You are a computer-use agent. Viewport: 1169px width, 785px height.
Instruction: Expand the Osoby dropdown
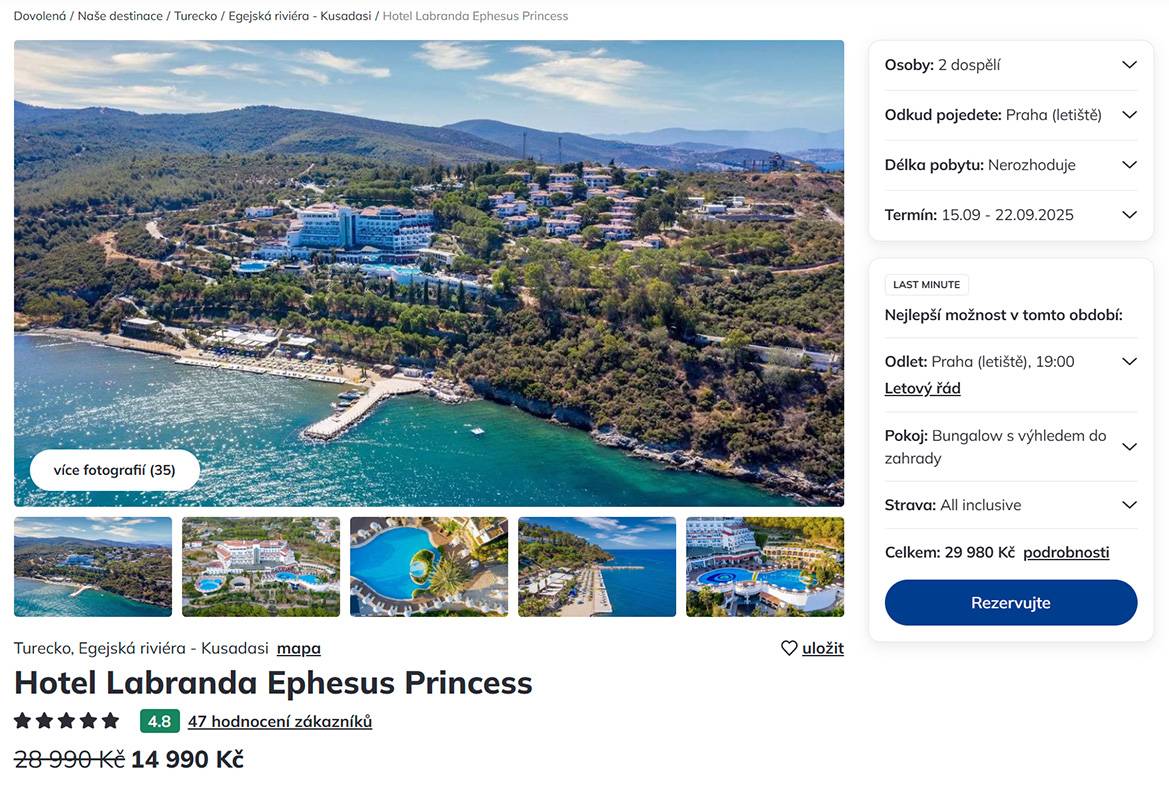pyautogui.click(x=1129, y=65)
